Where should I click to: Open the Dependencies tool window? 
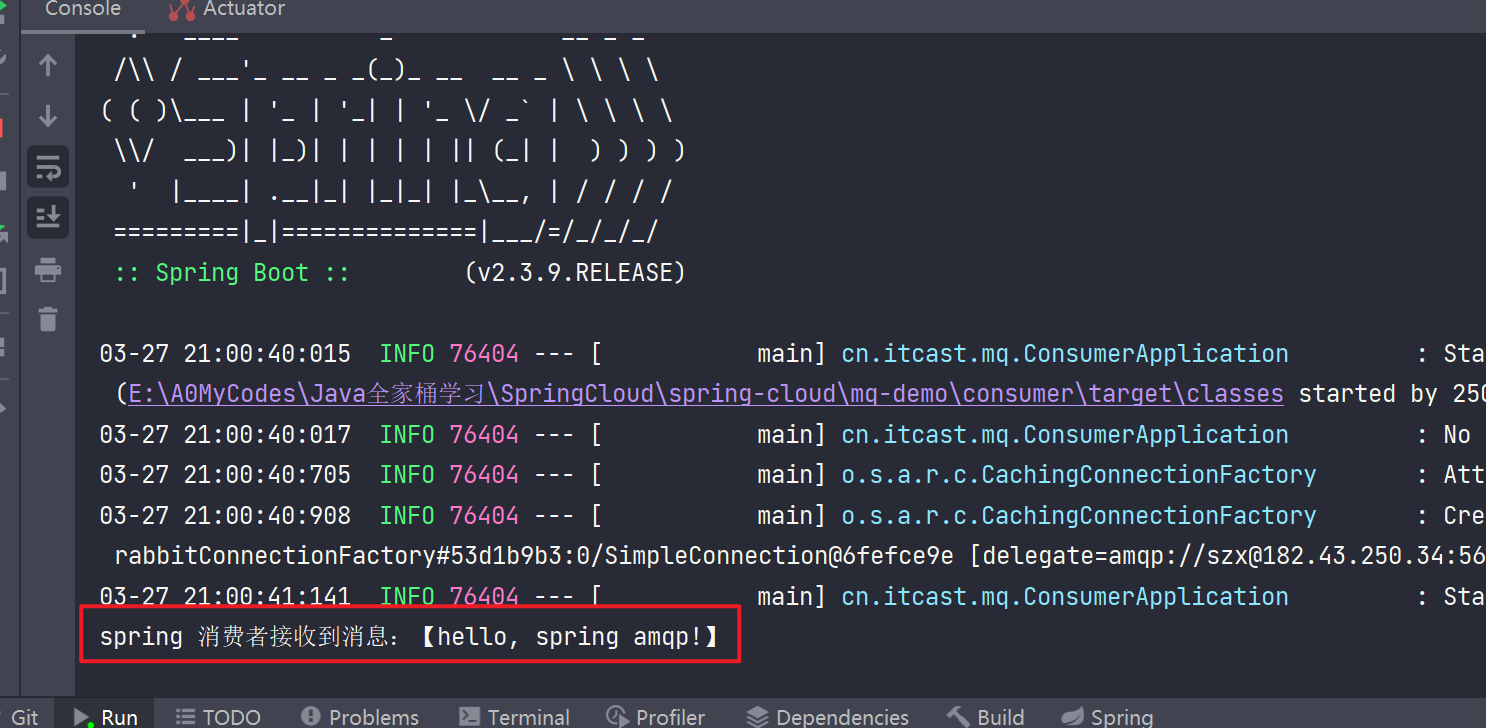(828, 717)
